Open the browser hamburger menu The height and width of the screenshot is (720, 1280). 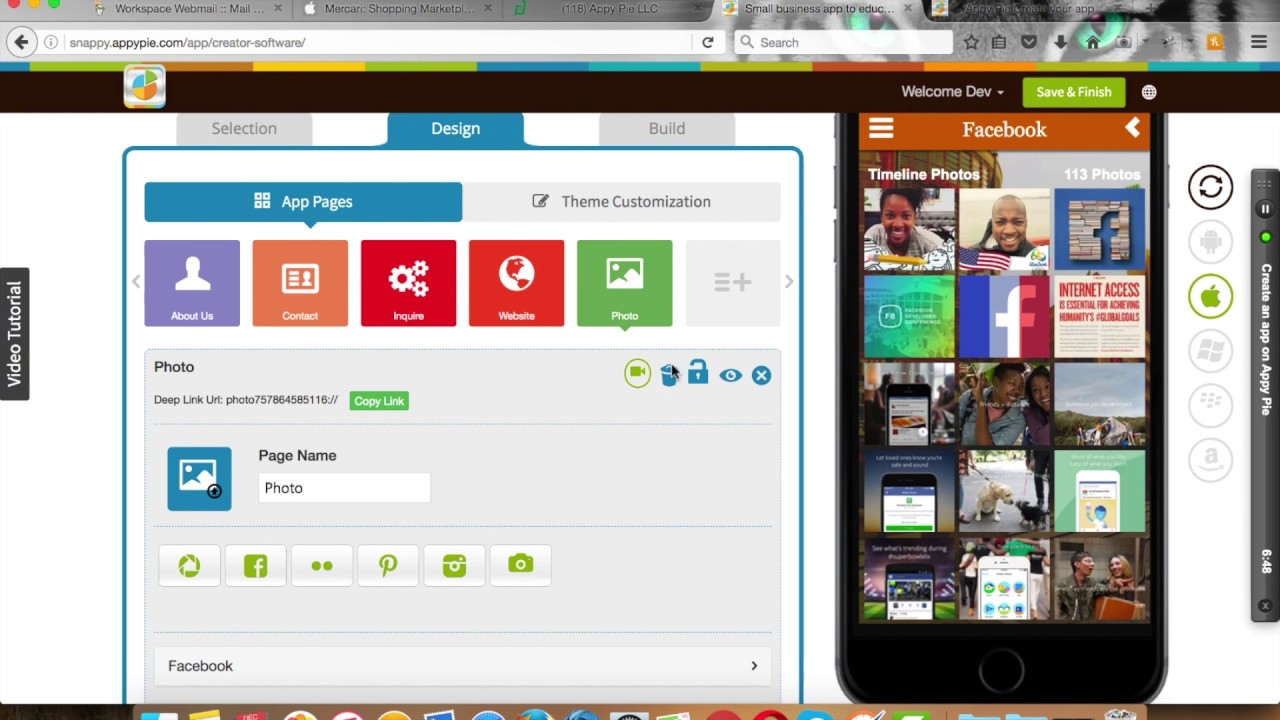tap(1259, 43)
